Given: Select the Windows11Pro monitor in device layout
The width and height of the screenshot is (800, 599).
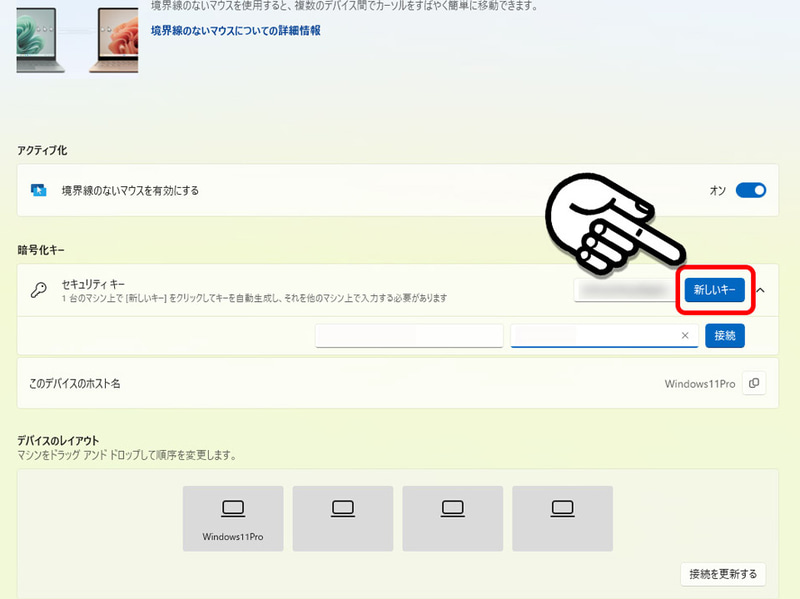Looking at the screenshot, I should [x=233, y=518].
